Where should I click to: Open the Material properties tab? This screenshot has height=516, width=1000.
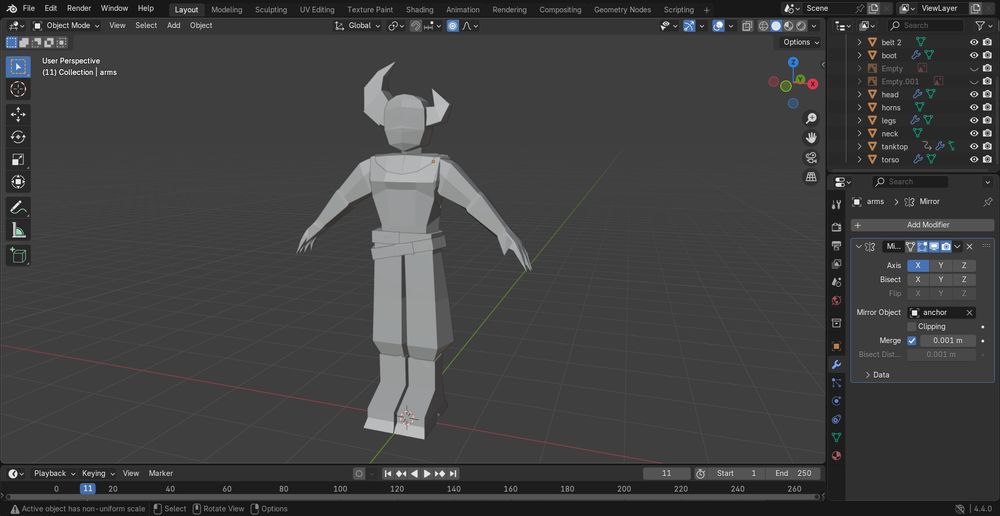pos(836,455)
